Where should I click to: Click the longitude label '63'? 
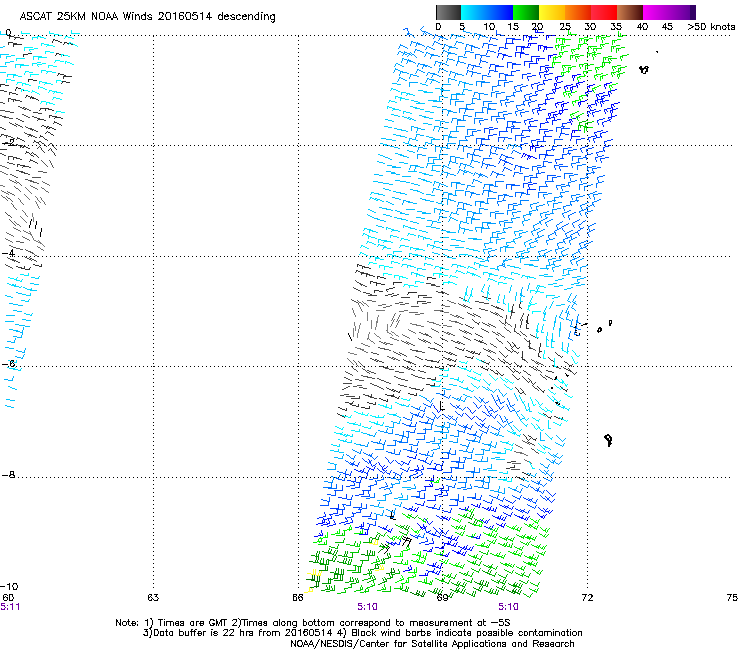(153, 598)
